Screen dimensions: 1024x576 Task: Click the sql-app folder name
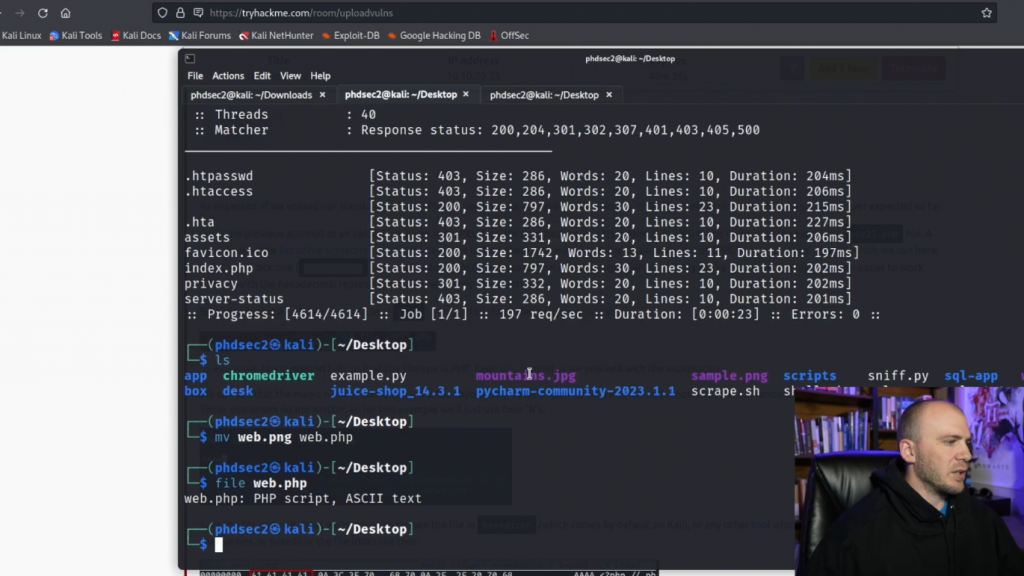[x=971, y=376]
